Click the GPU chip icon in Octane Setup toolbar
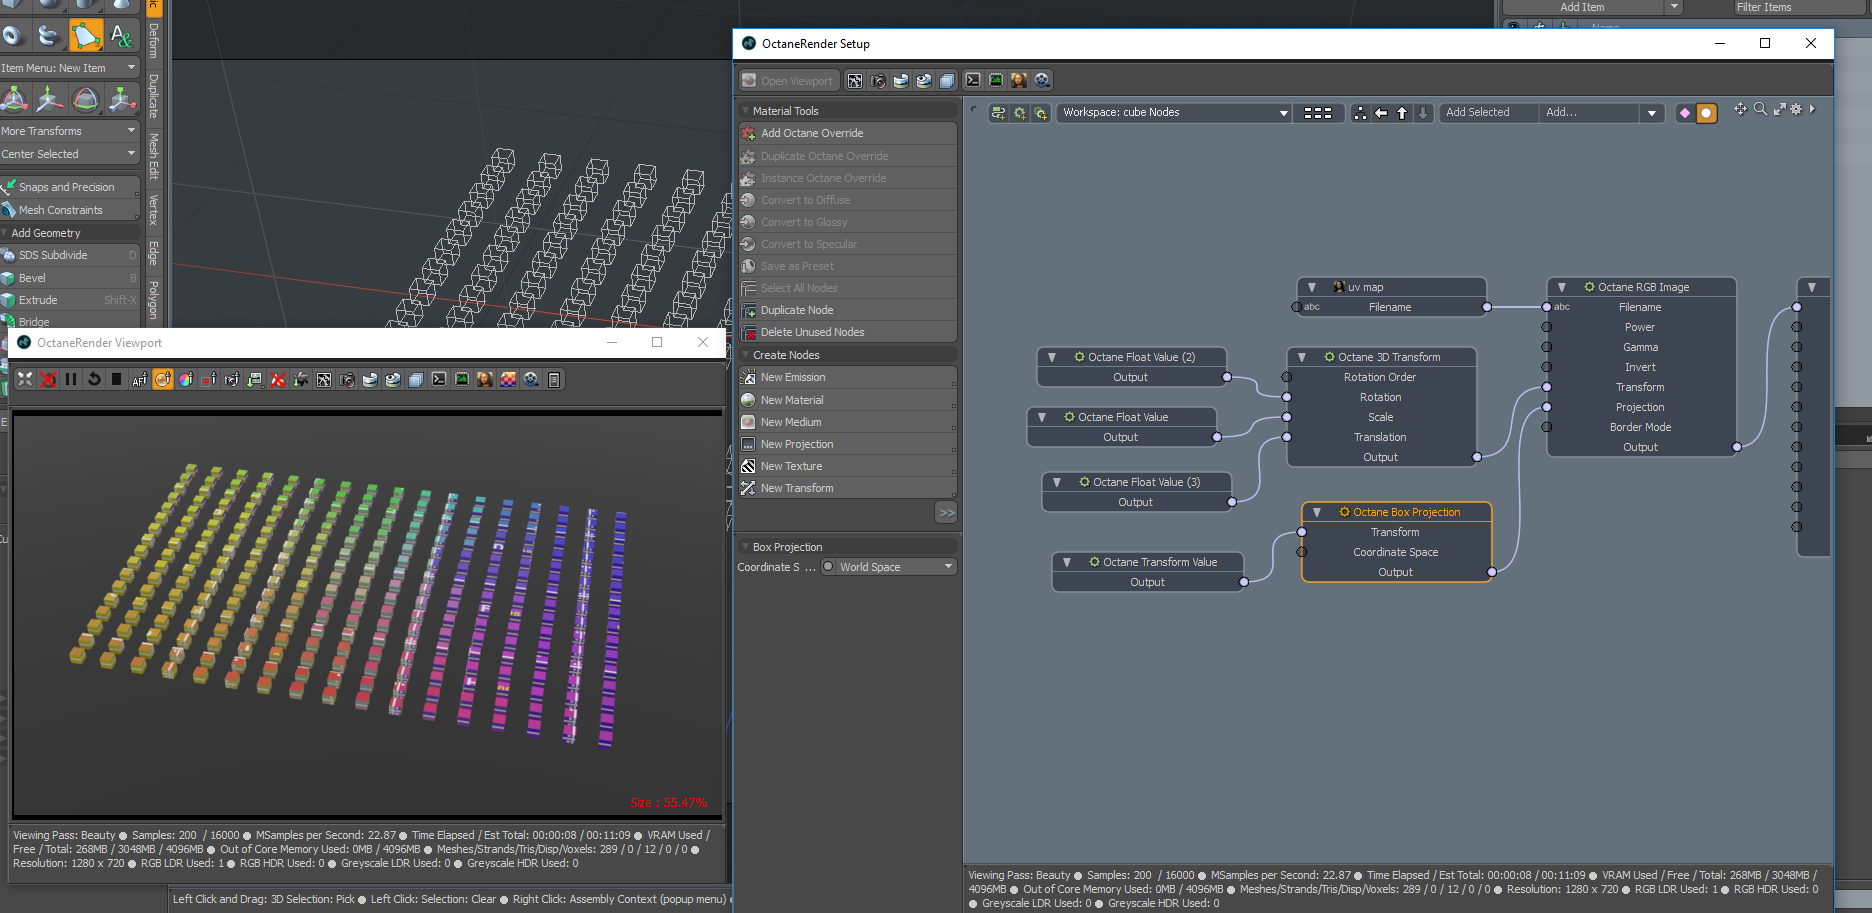This screenshot has width=1872, height=913. [996, 80]
